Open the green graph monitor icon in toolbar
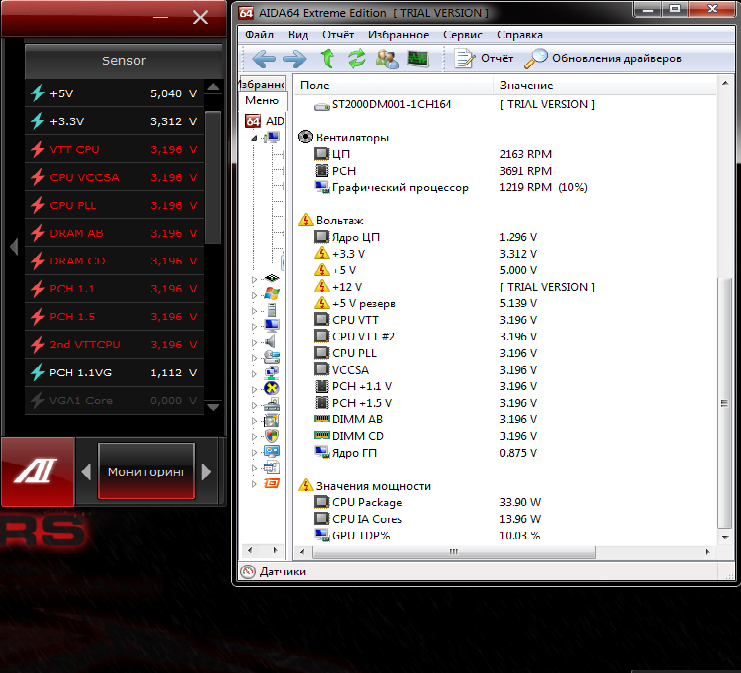 click(x=418, y=59)
